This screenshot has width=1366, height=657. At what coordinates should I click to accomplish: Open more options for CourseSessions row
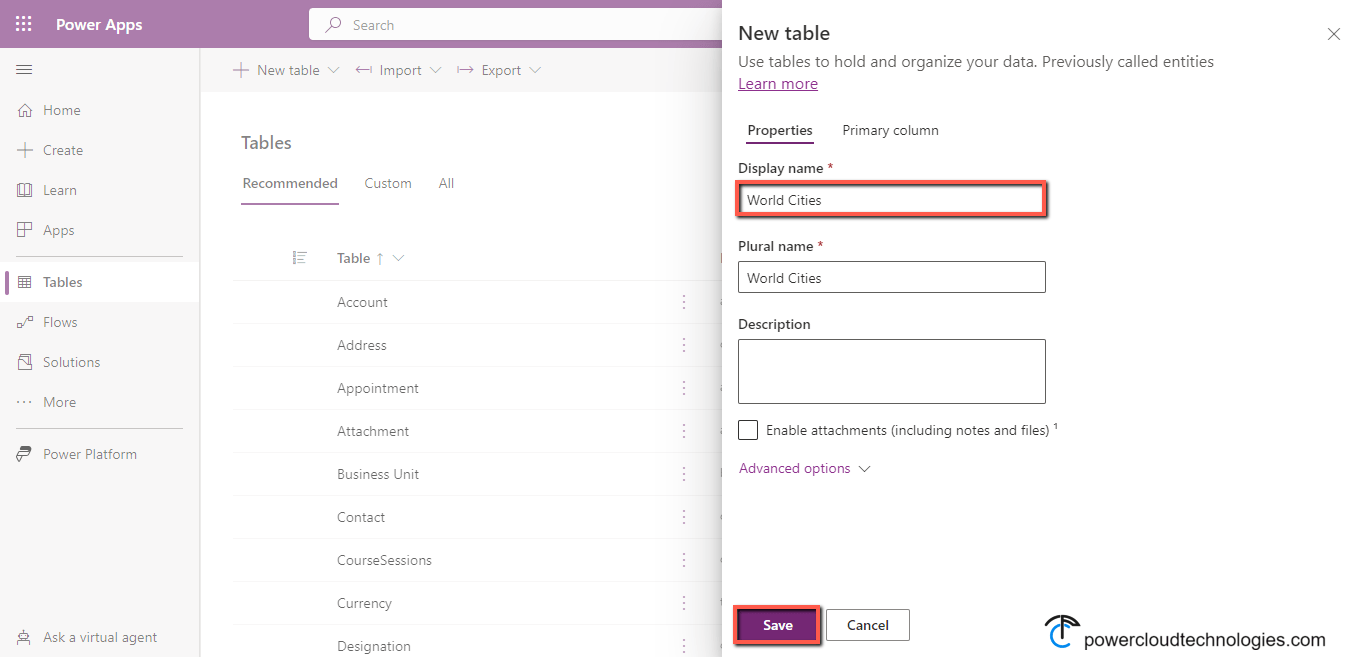point(684,560)
